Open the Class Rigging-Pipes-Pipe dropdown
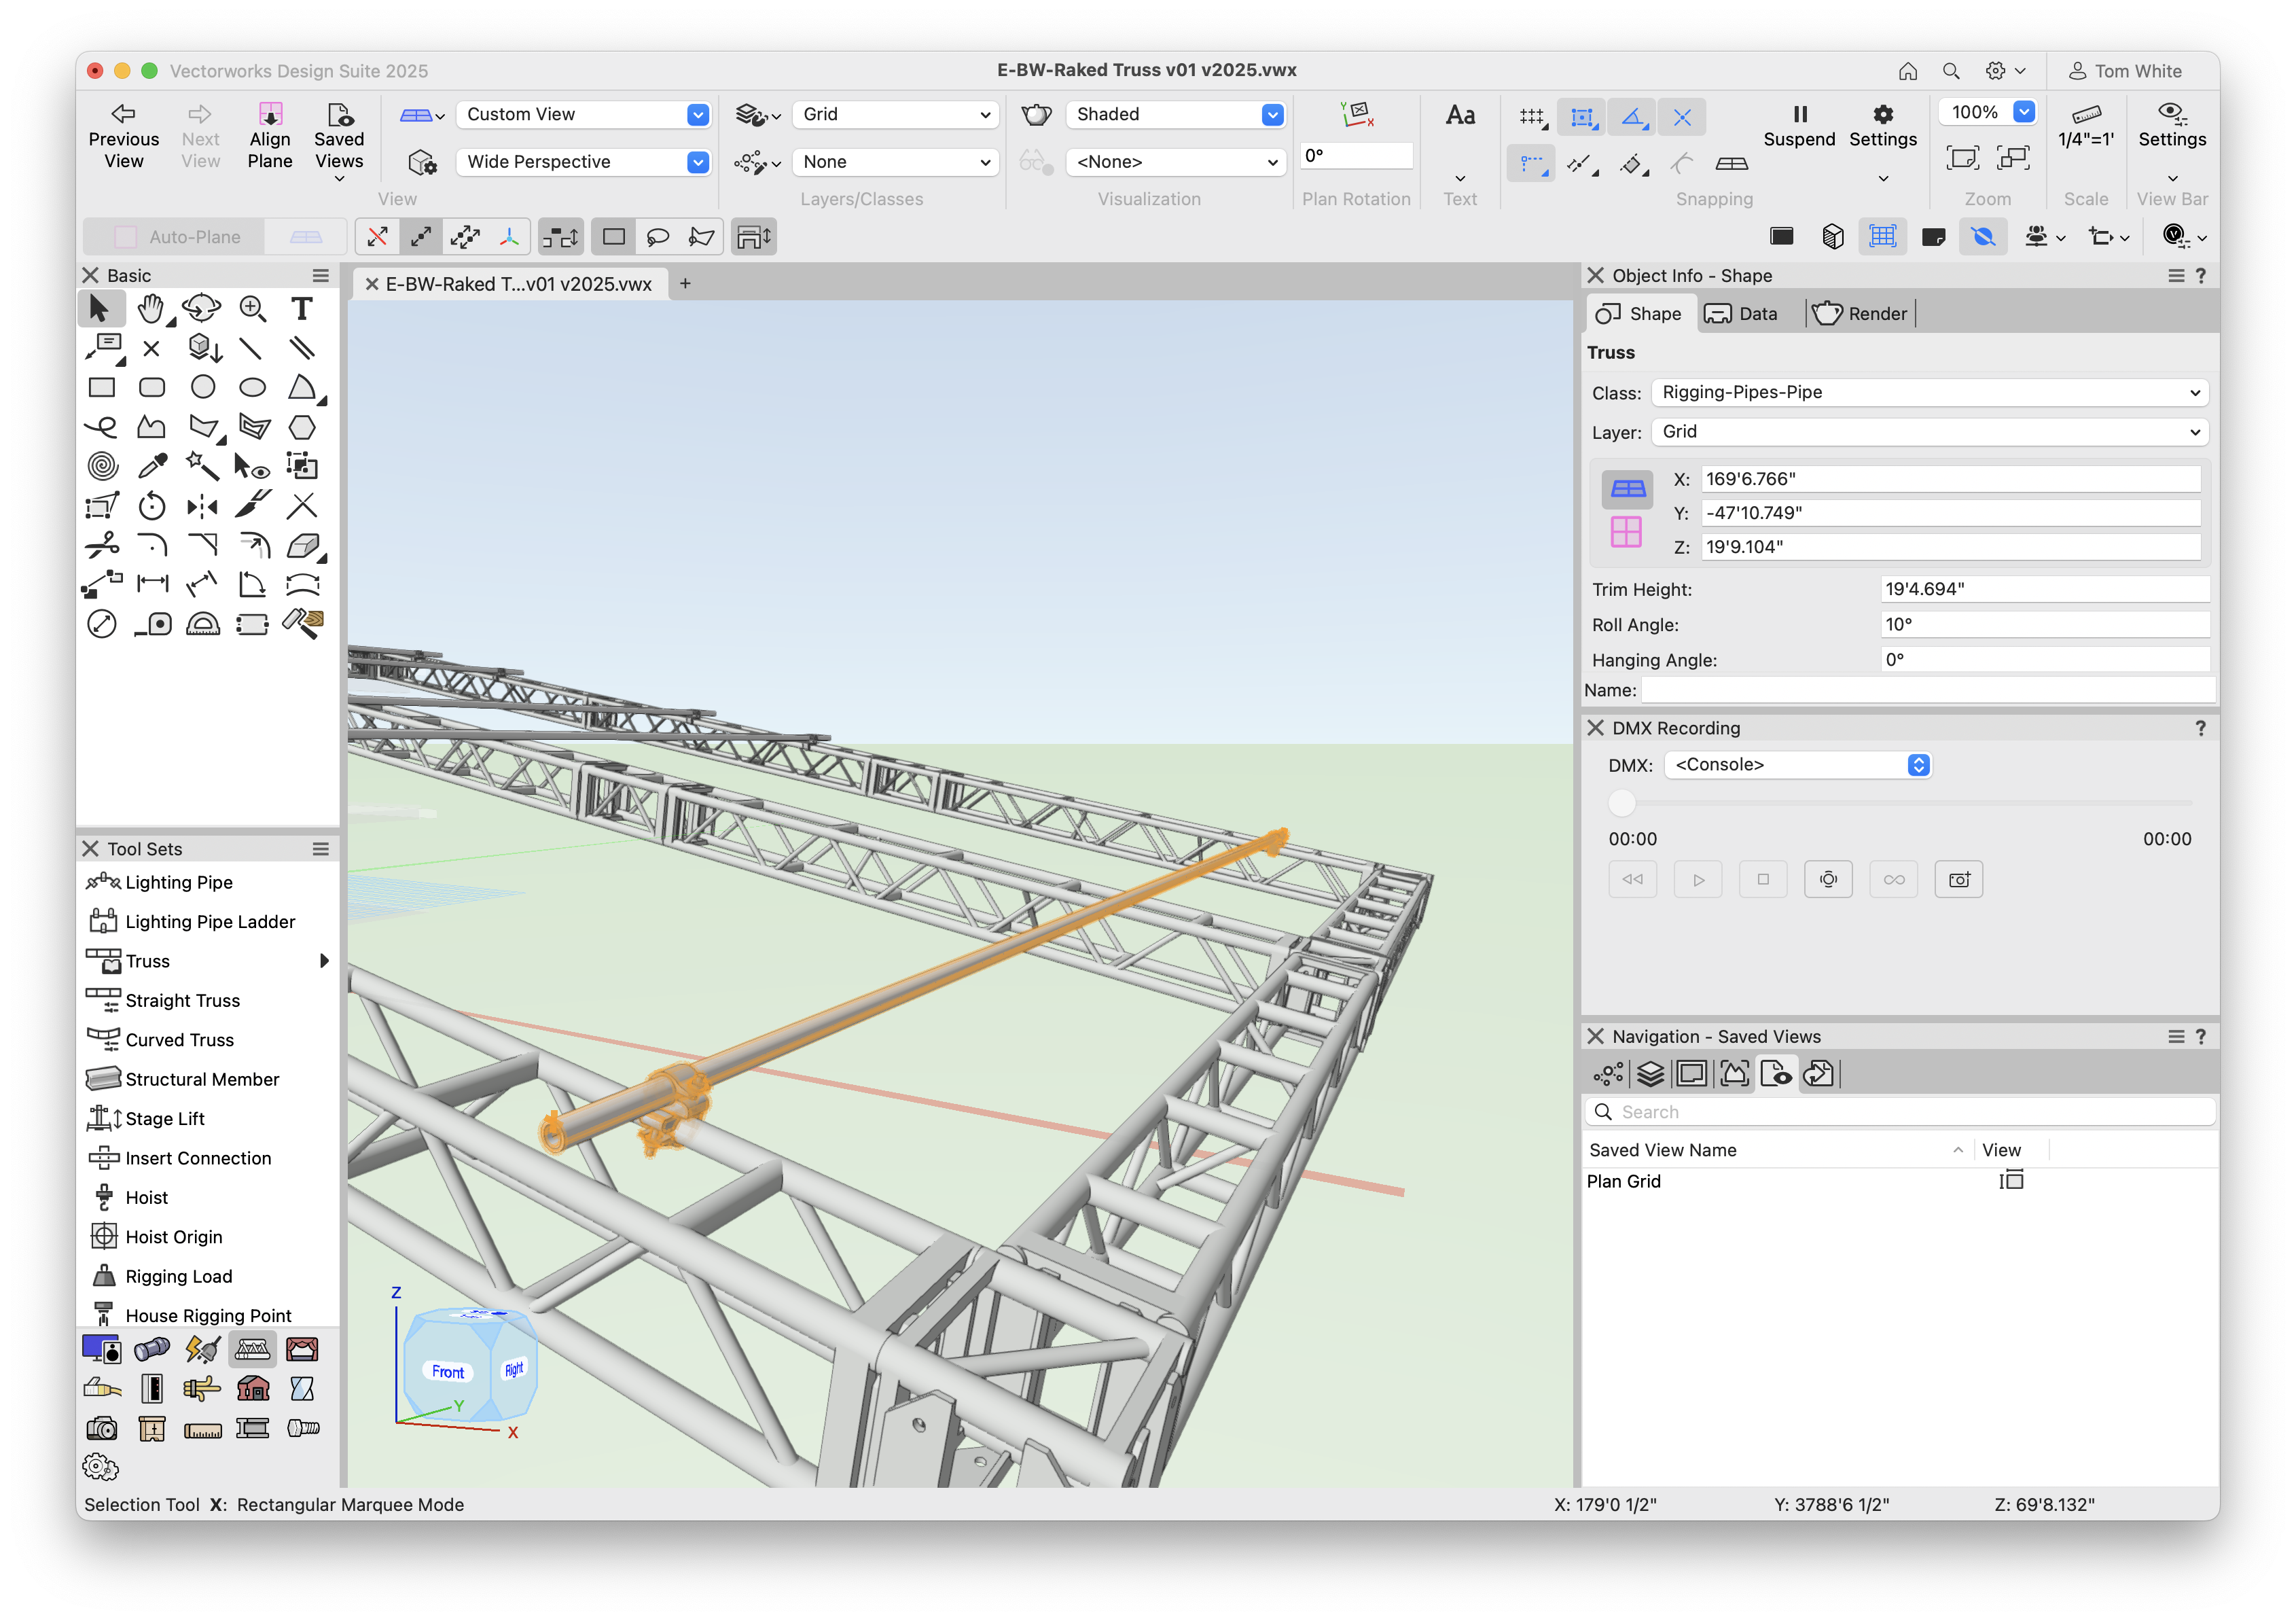 pyautogui.click(x=1929, y=392)
